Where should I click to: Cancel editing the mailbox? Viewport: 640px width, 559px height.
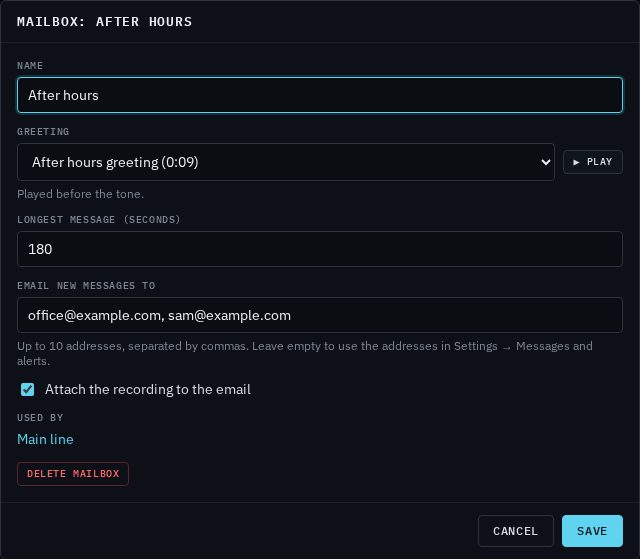pos(516,531)
